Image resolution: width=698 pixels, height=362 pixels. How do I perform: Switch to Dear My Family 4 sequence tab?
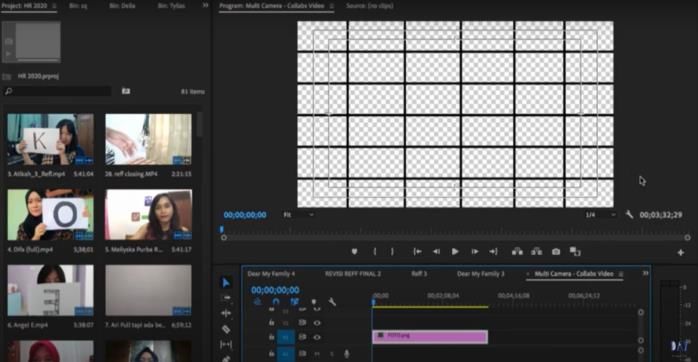tap(271, 274)
